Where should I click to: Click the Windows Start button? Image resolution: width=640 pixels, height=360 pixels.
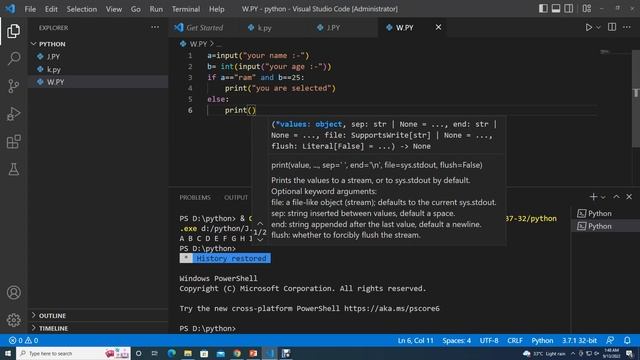point(8,353)
